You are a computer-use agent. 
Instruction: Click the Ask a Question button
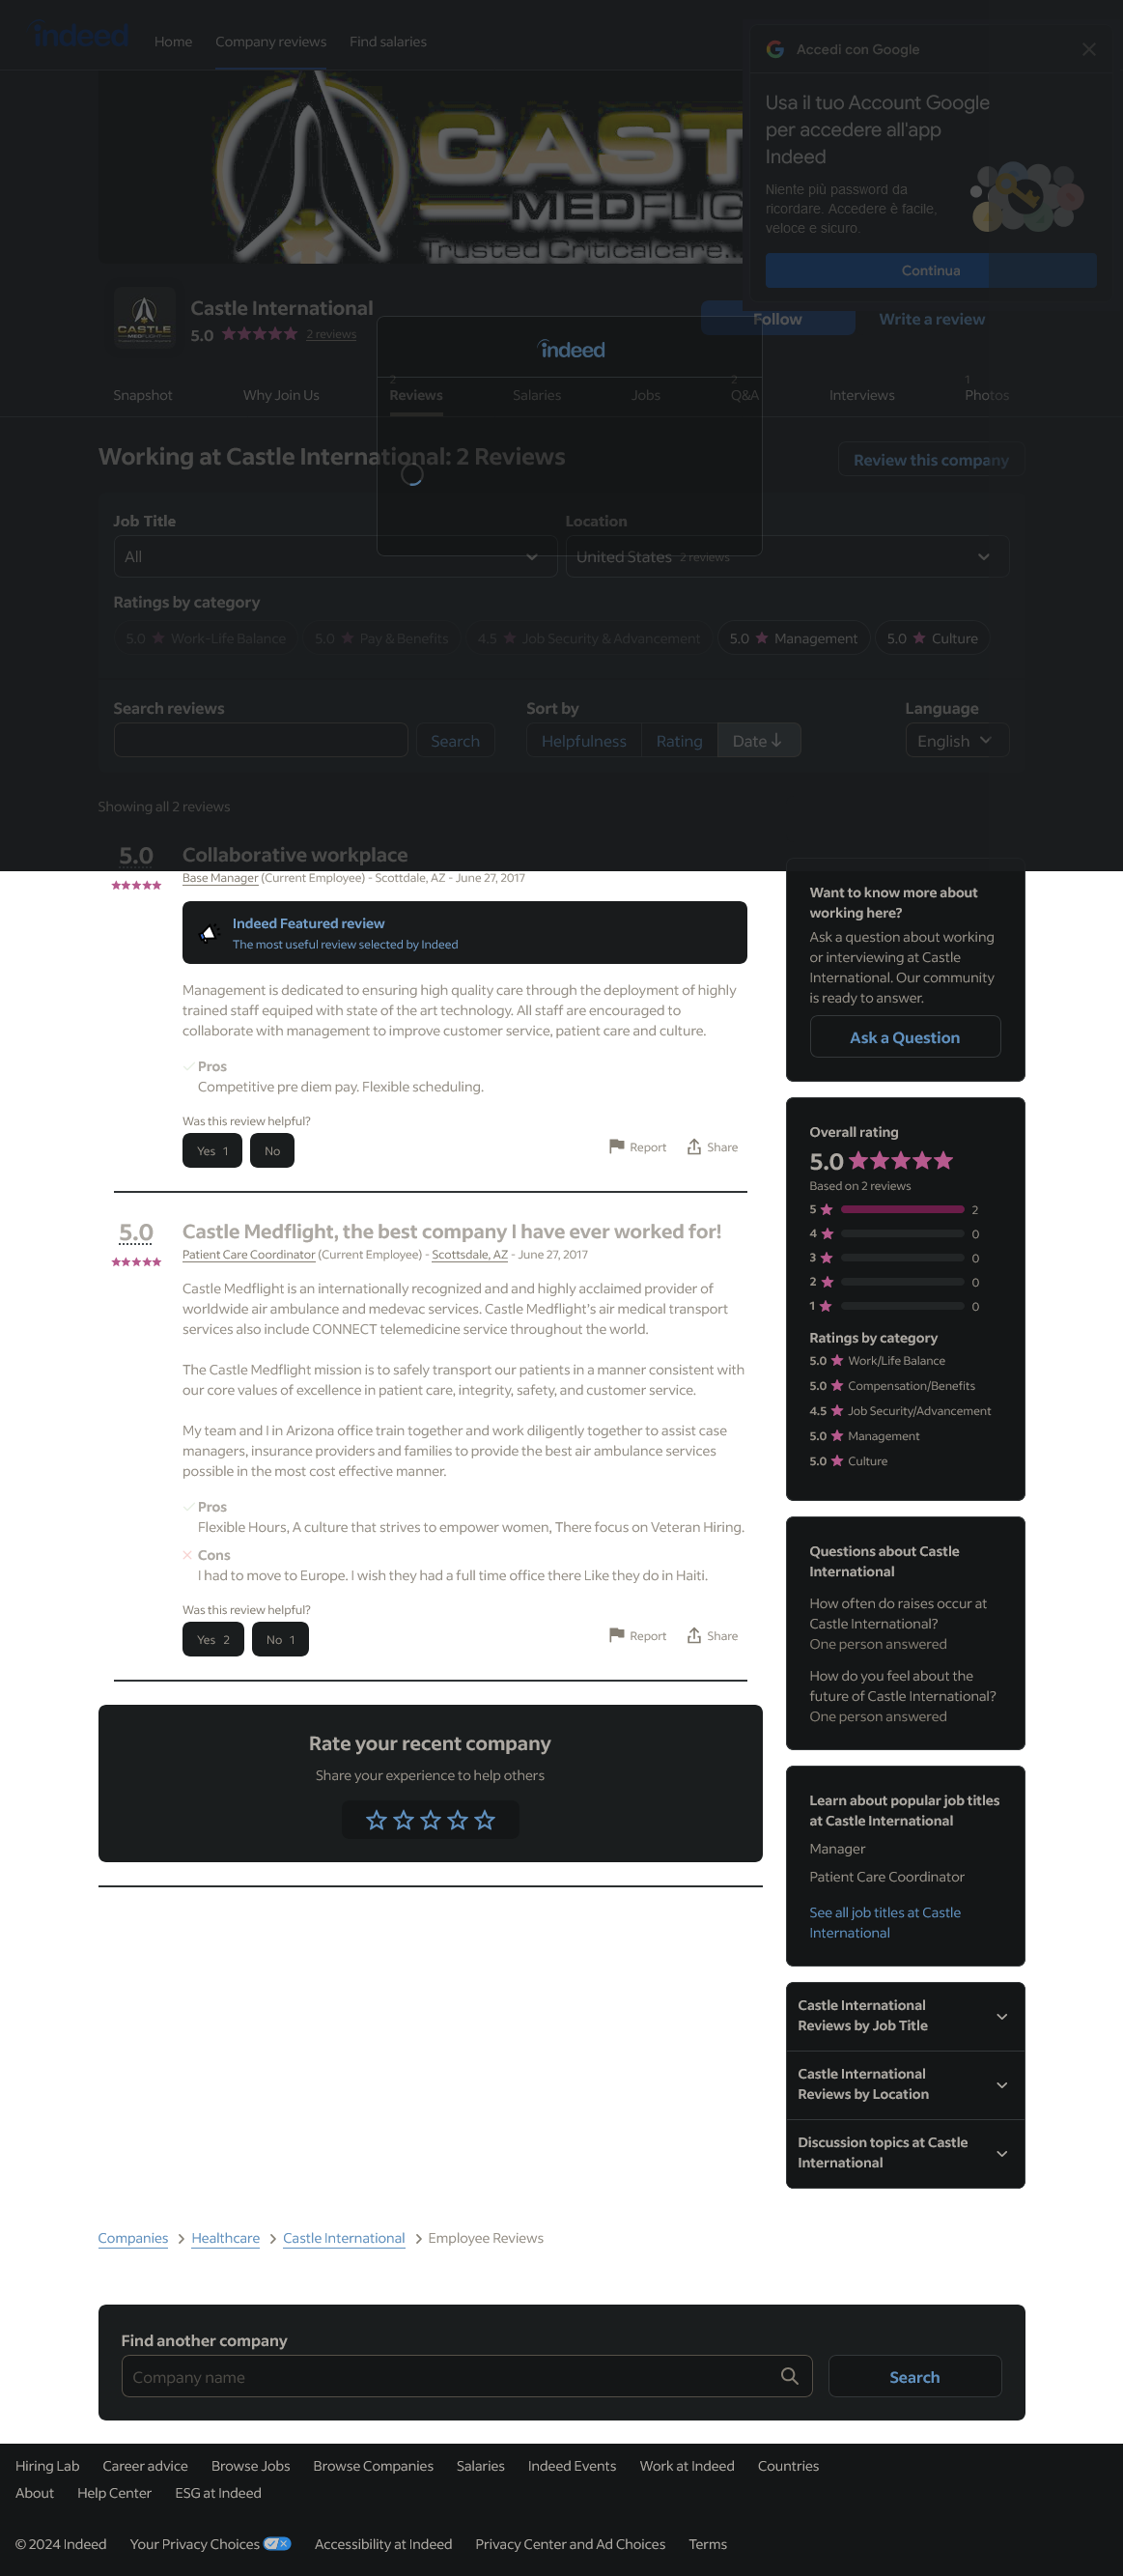(905, 1037)
